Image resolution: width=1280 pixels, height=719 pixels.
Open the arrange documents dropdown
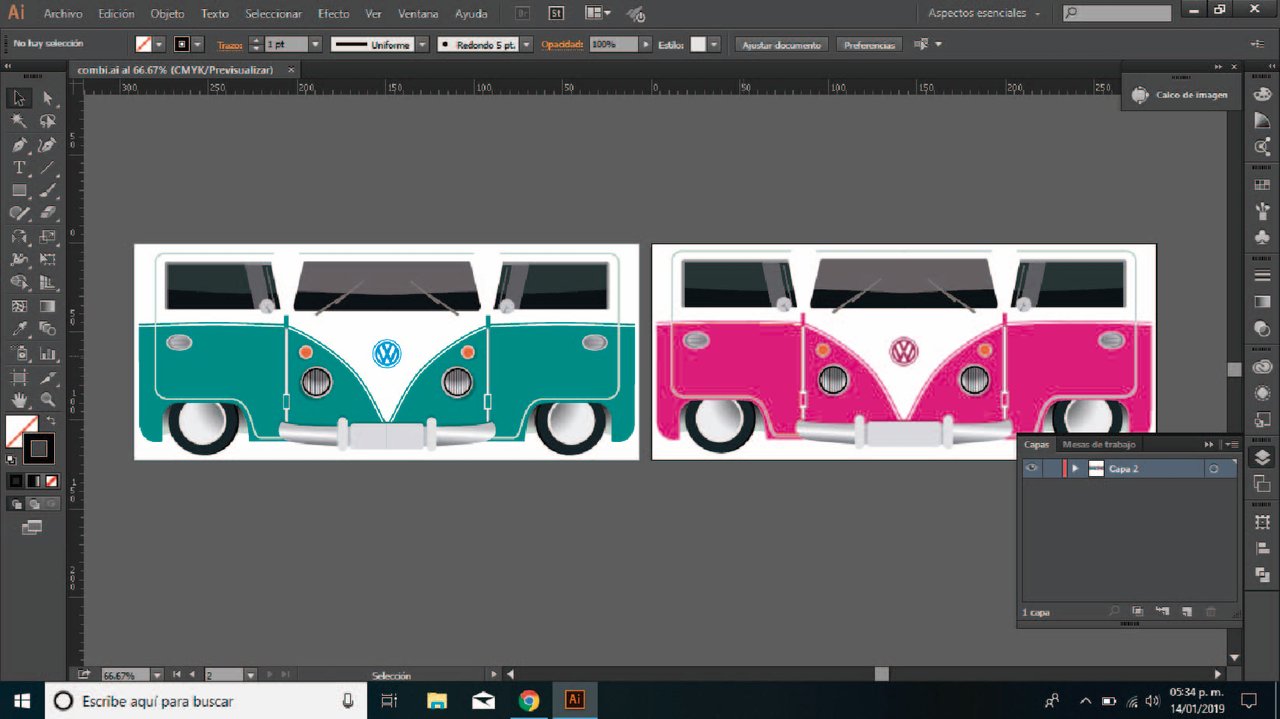[x=598, y=13]
